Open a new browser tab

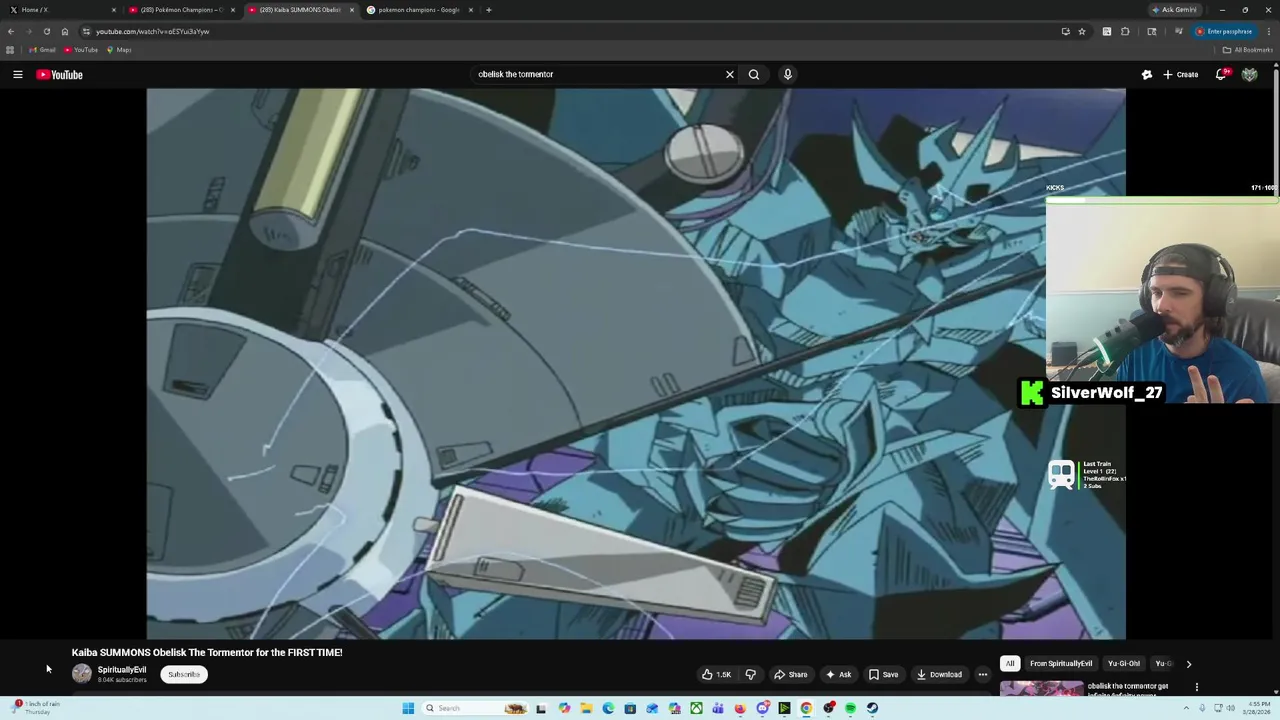pos(488,10)
